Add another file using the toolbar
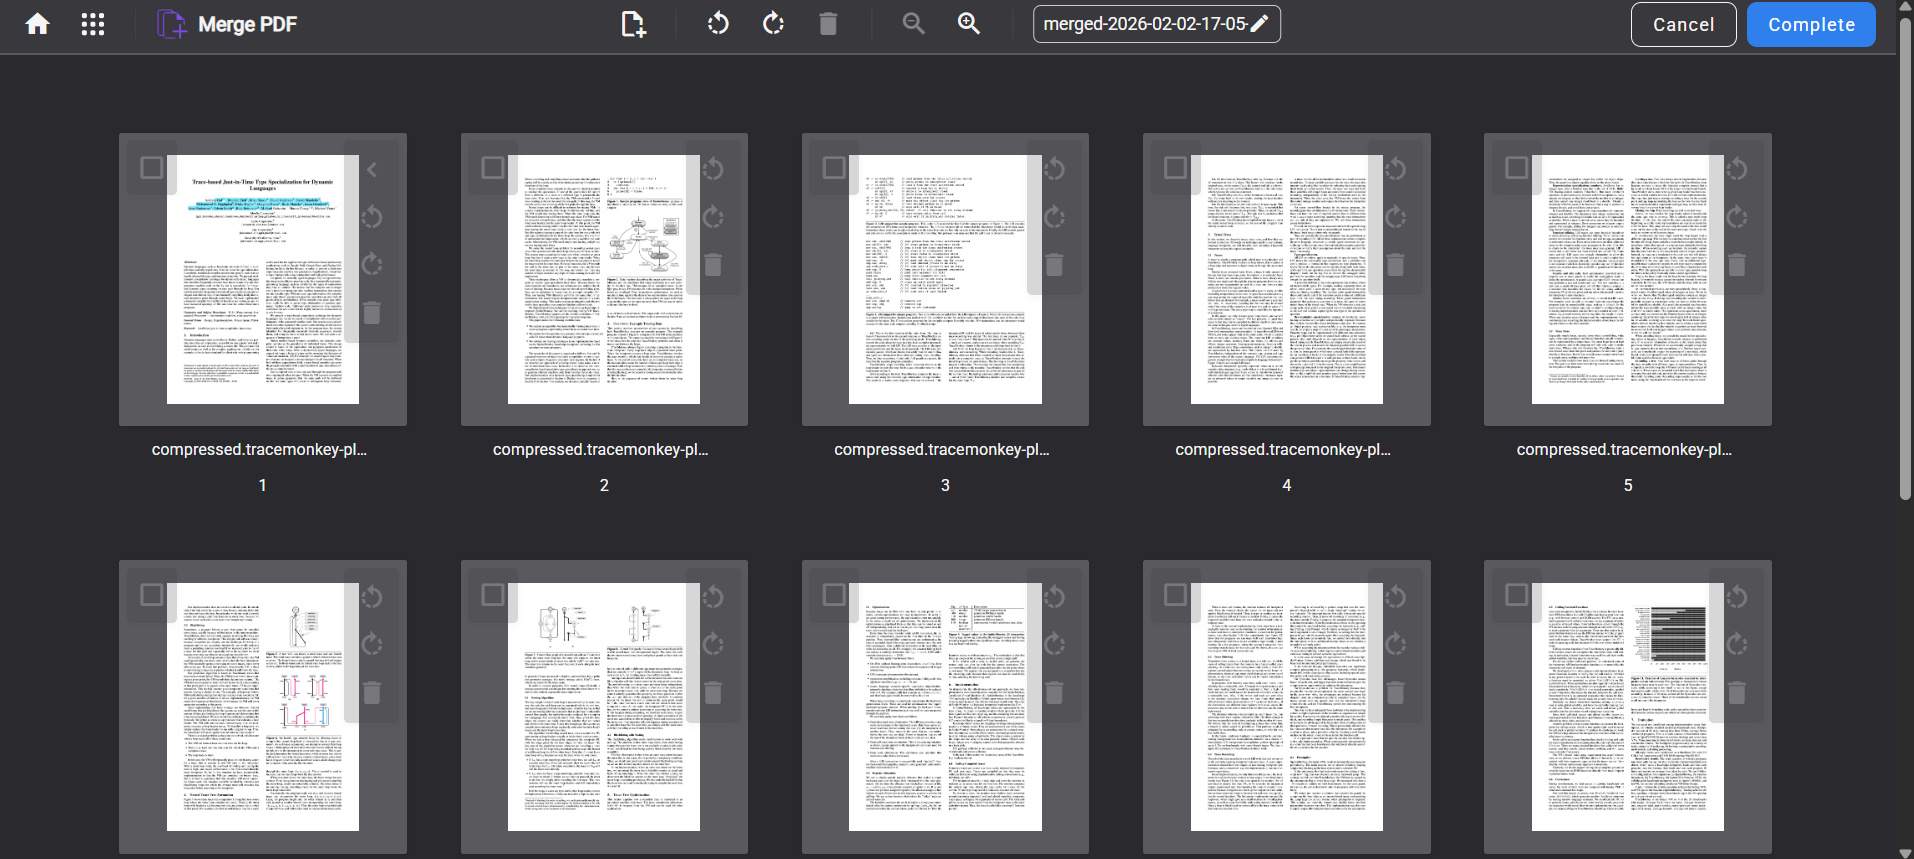This screenshot has height=859, width=1914. pos(633,24)
